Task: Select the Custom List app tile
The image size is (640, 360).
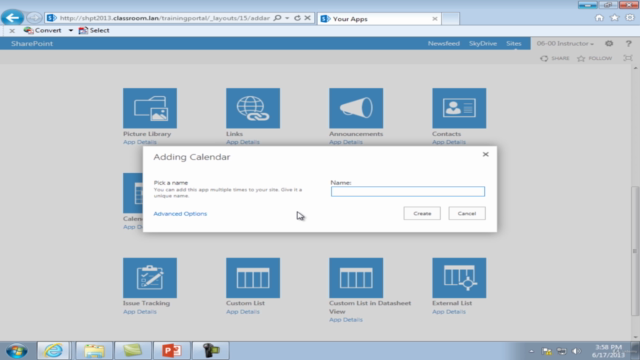Action: 253,278
